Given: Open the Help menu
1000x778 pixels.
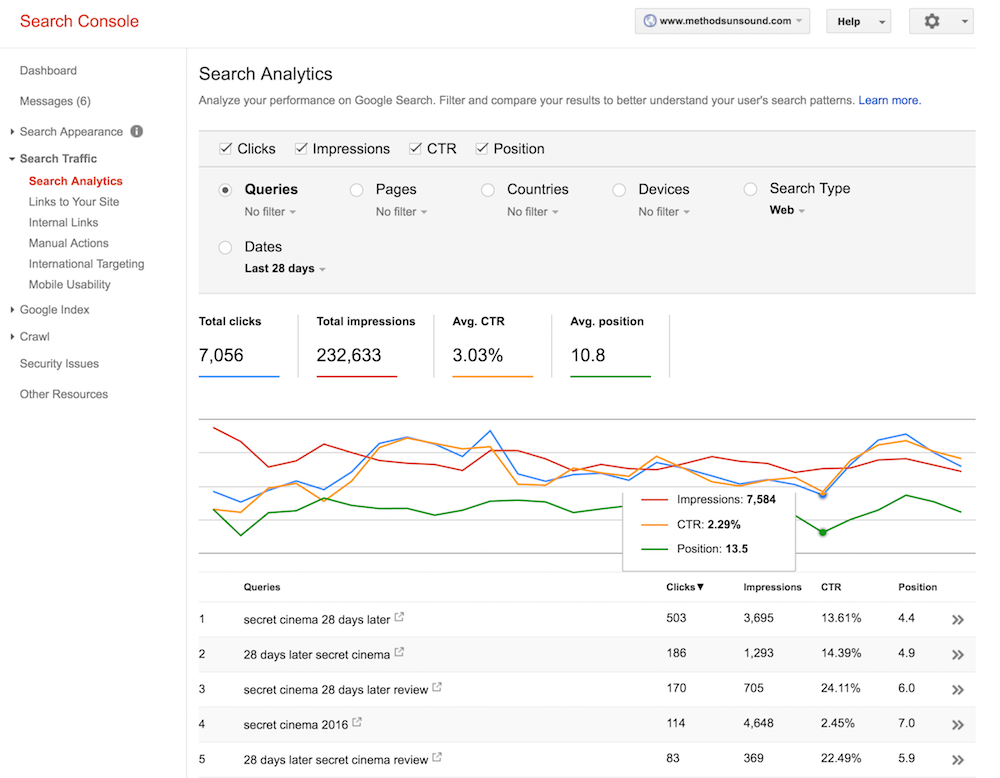Looking at the screenshot, I should [858, 20].
